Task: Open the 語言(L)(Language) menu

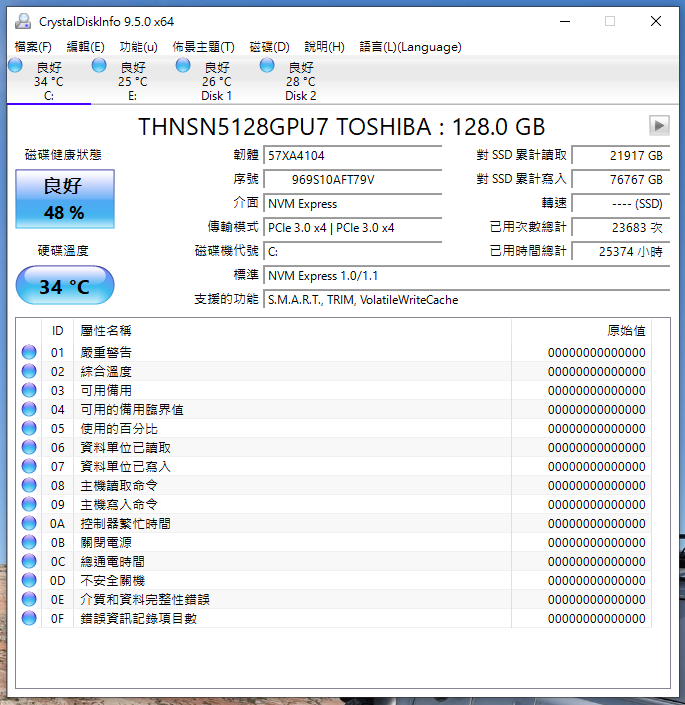Action: tap(410, 47)
